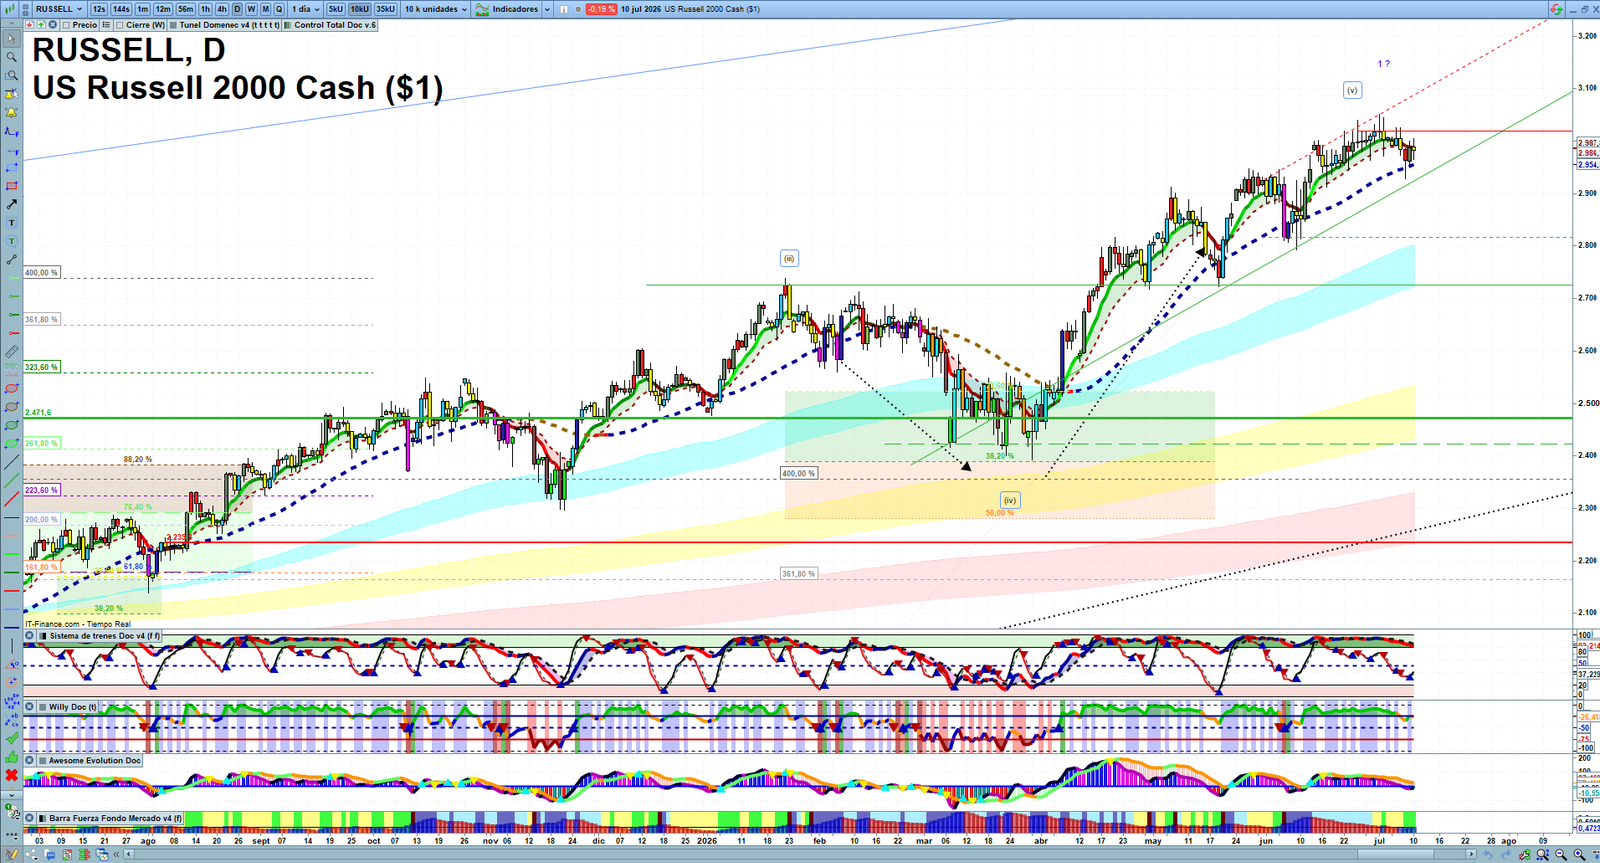Screen dimensions: 1600x863
Task: Select the 1h timeframe
Action: 205,9
